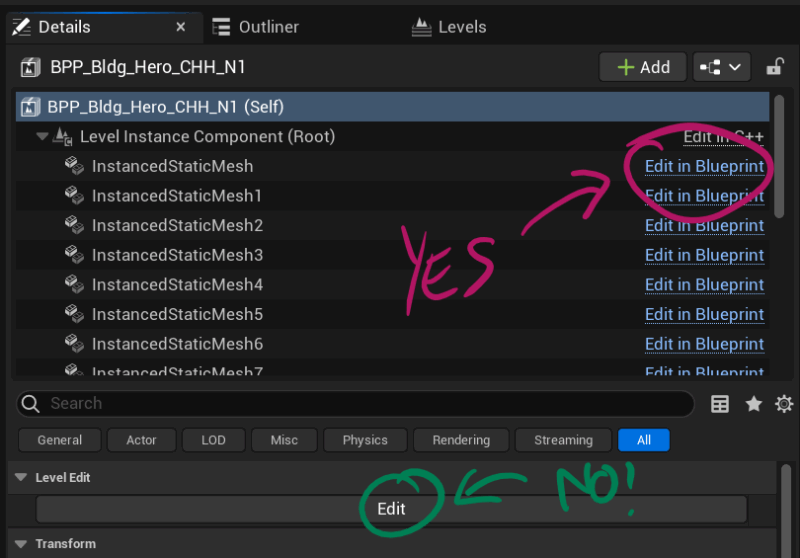Collapse the Level Edit section

tap(21, 478)
